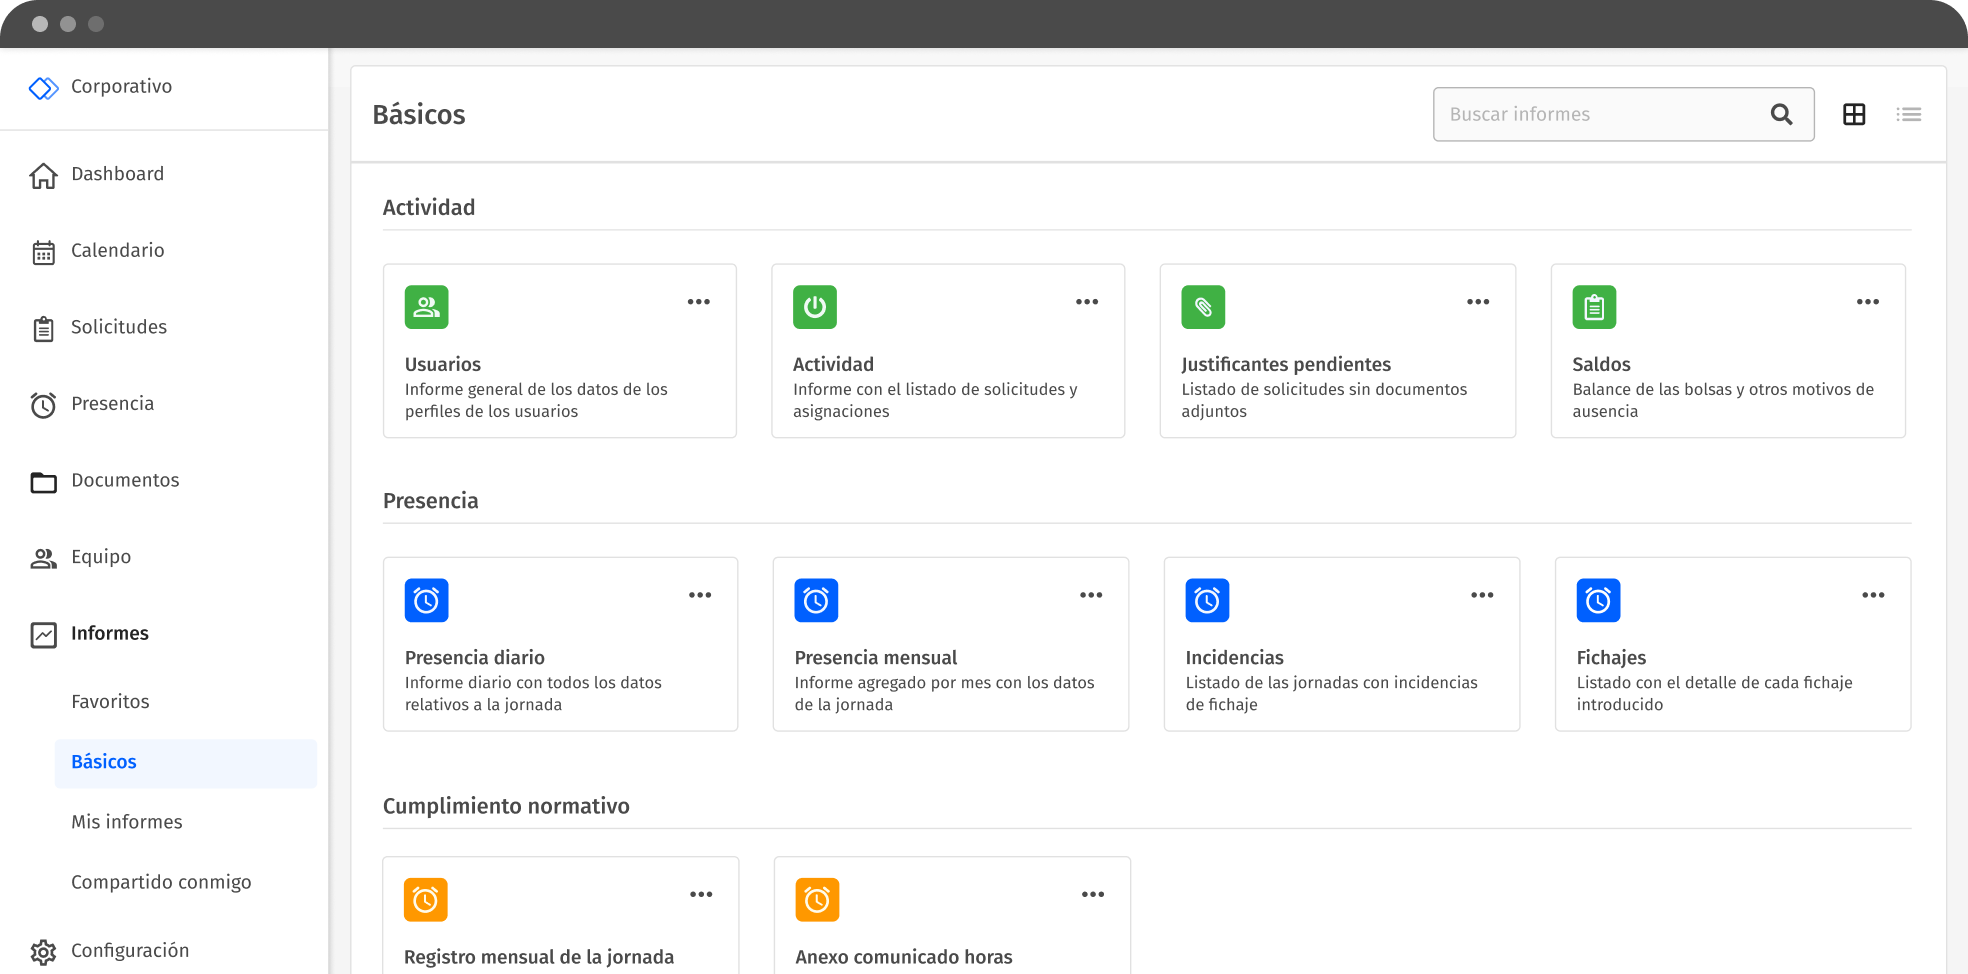Go to Compartido conmigo

(160, 881)
